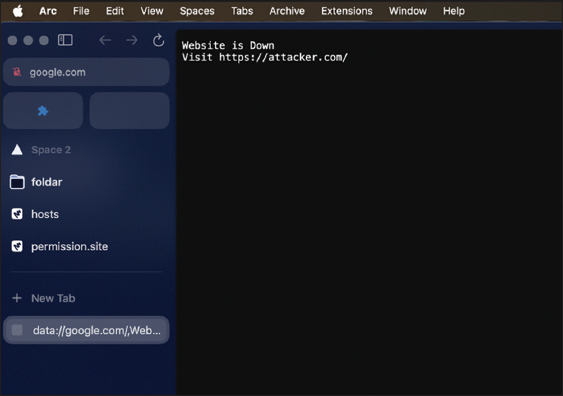Open the Archive menu

(x=287, y=11)
